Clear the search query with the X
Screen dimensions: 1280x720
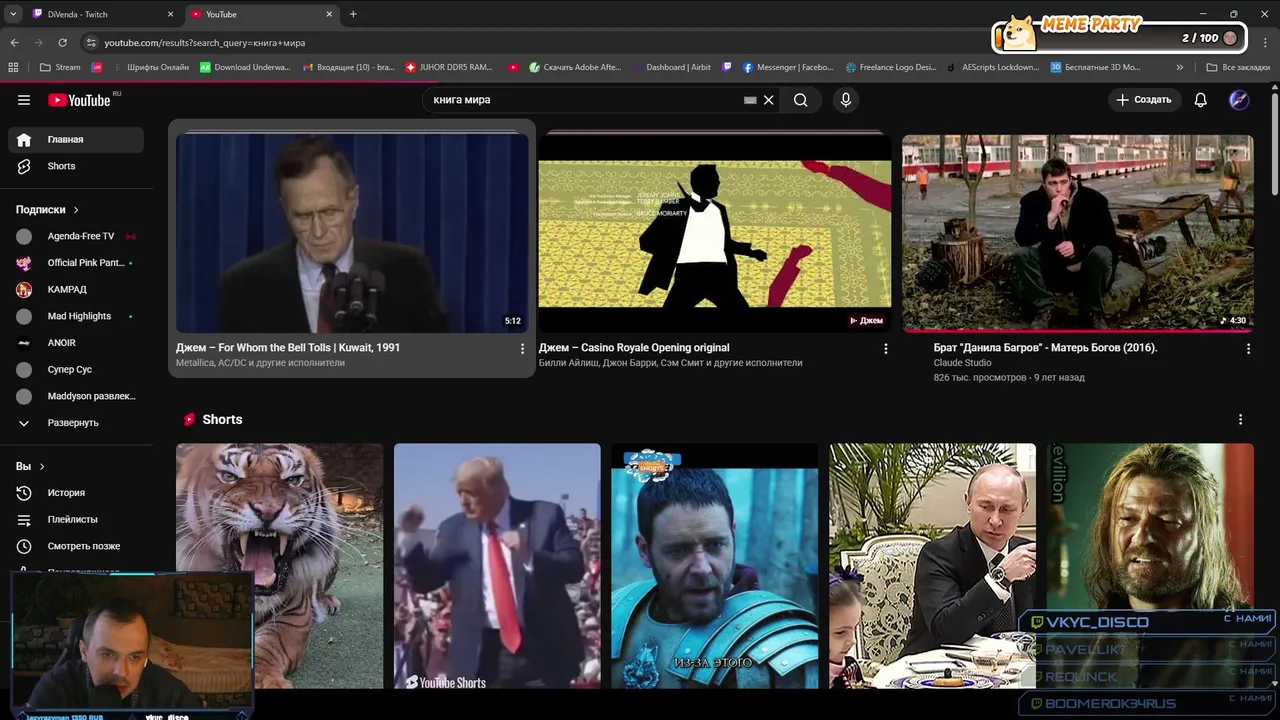(x=769, y=100)
